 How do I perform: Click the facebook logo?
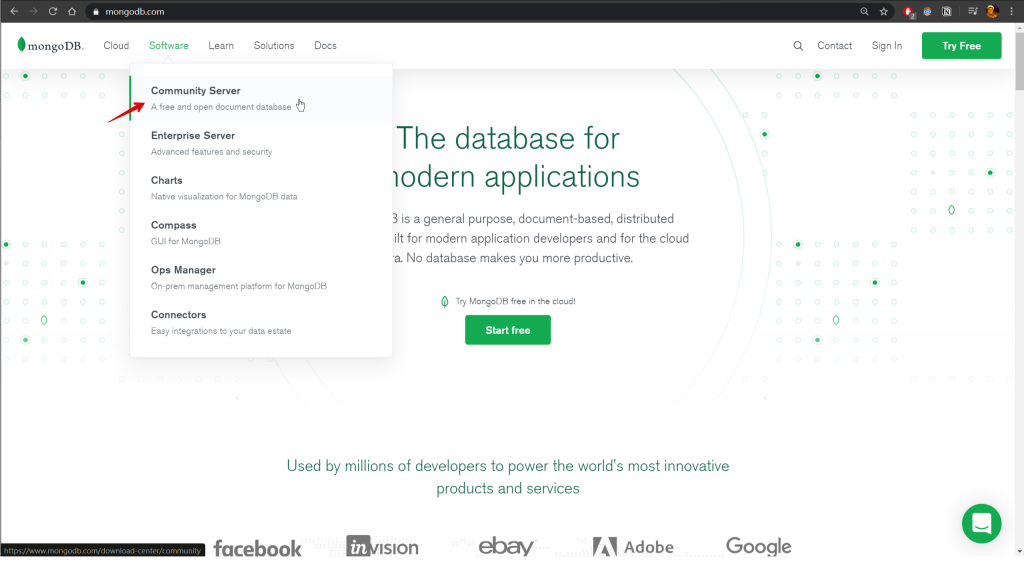[x=257, y=549]
